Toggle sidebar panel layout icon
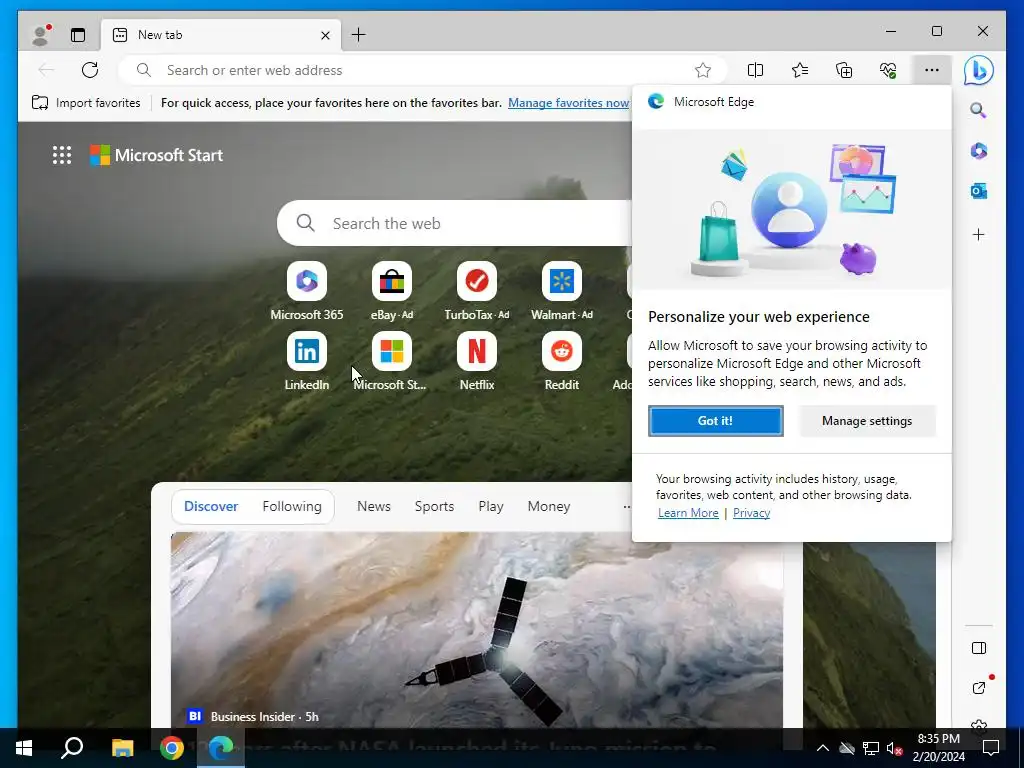The width and height of the screenshot is (1024, 768). pyautogui.click(x=978, y=648)
